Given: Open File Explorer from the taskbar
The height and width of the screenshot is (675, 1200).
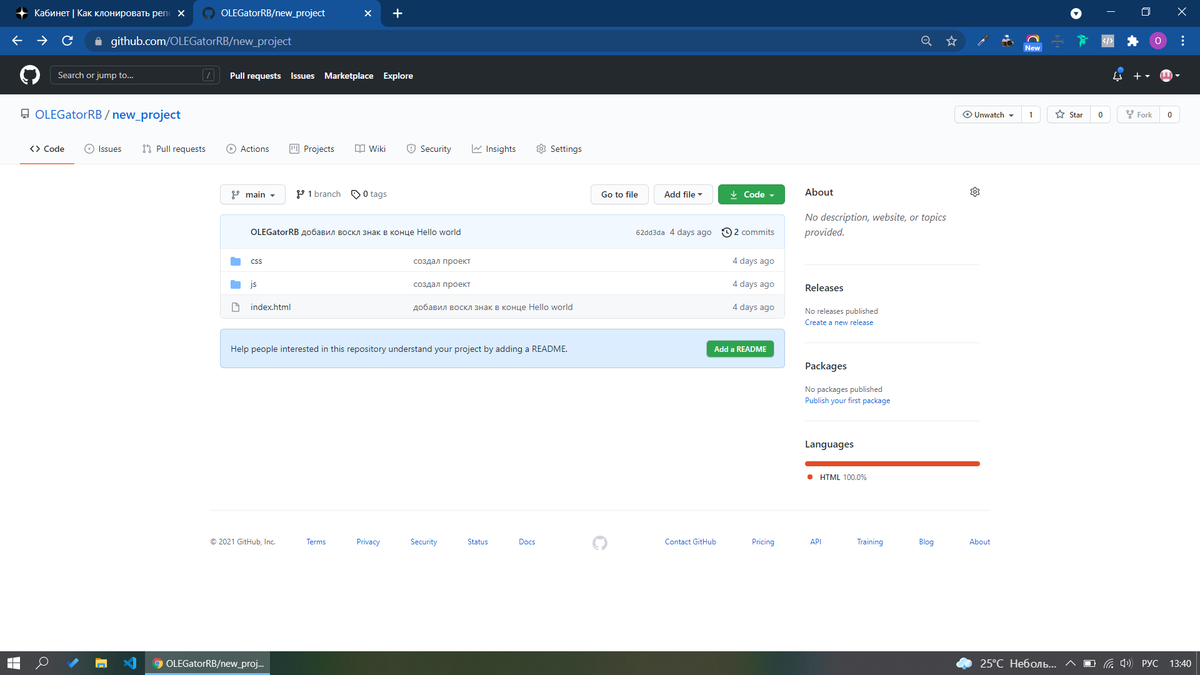Looking at the screenshot, I should (101, 663).
